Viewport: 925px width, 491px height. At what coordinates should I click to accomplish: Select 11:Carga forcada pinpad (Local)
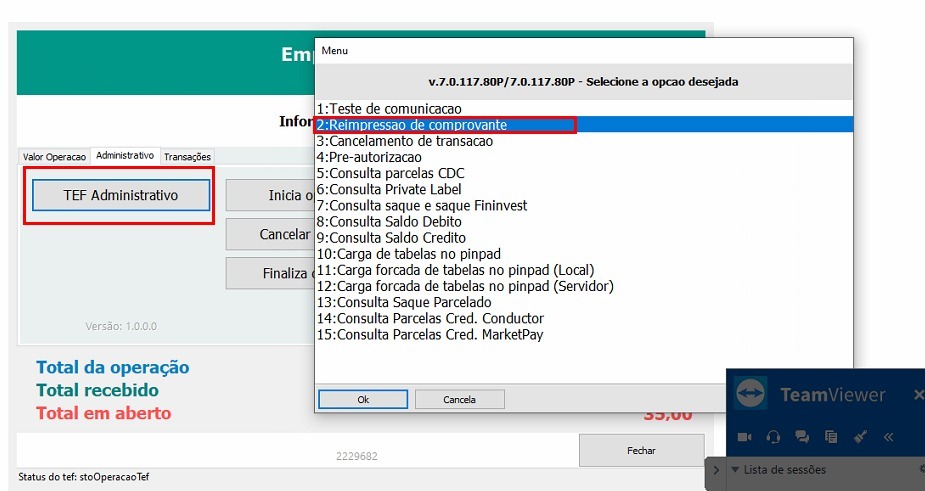(584, 270)
